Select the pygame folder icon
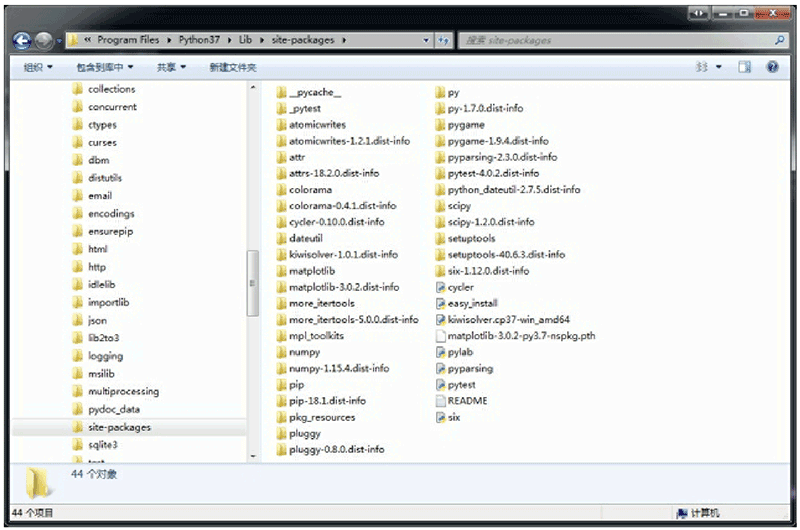Image resolution: width=800 pixels, height=530 pixels. coord(440,125)
